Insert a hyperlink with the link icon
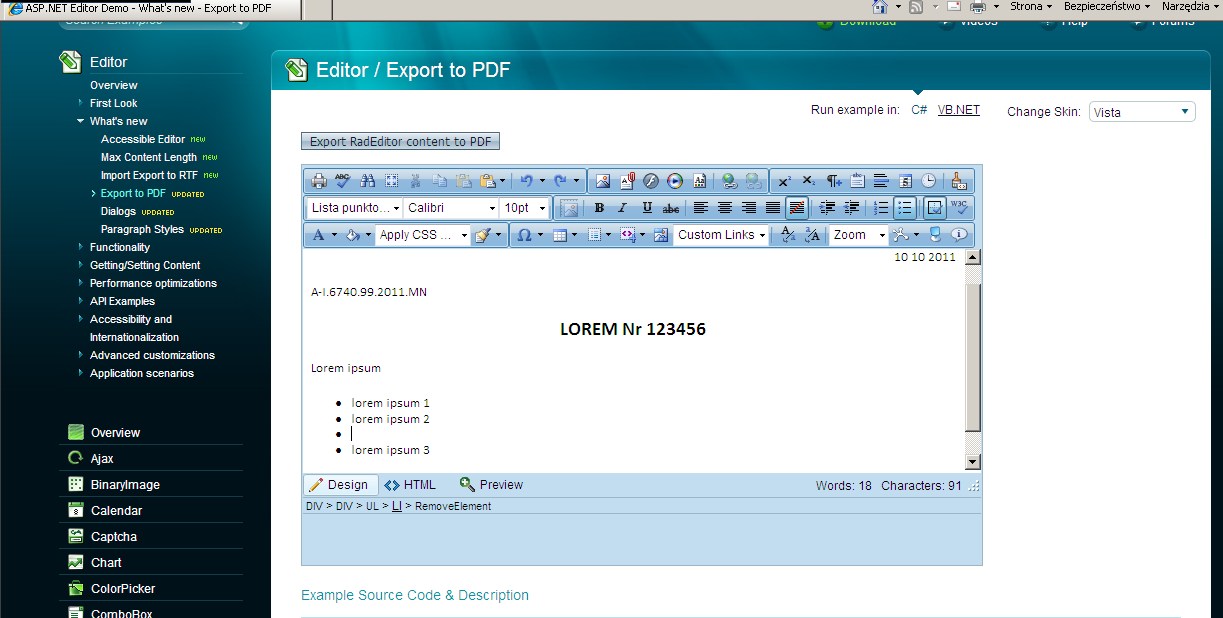The image size is (1223, 618). (728, 181)
